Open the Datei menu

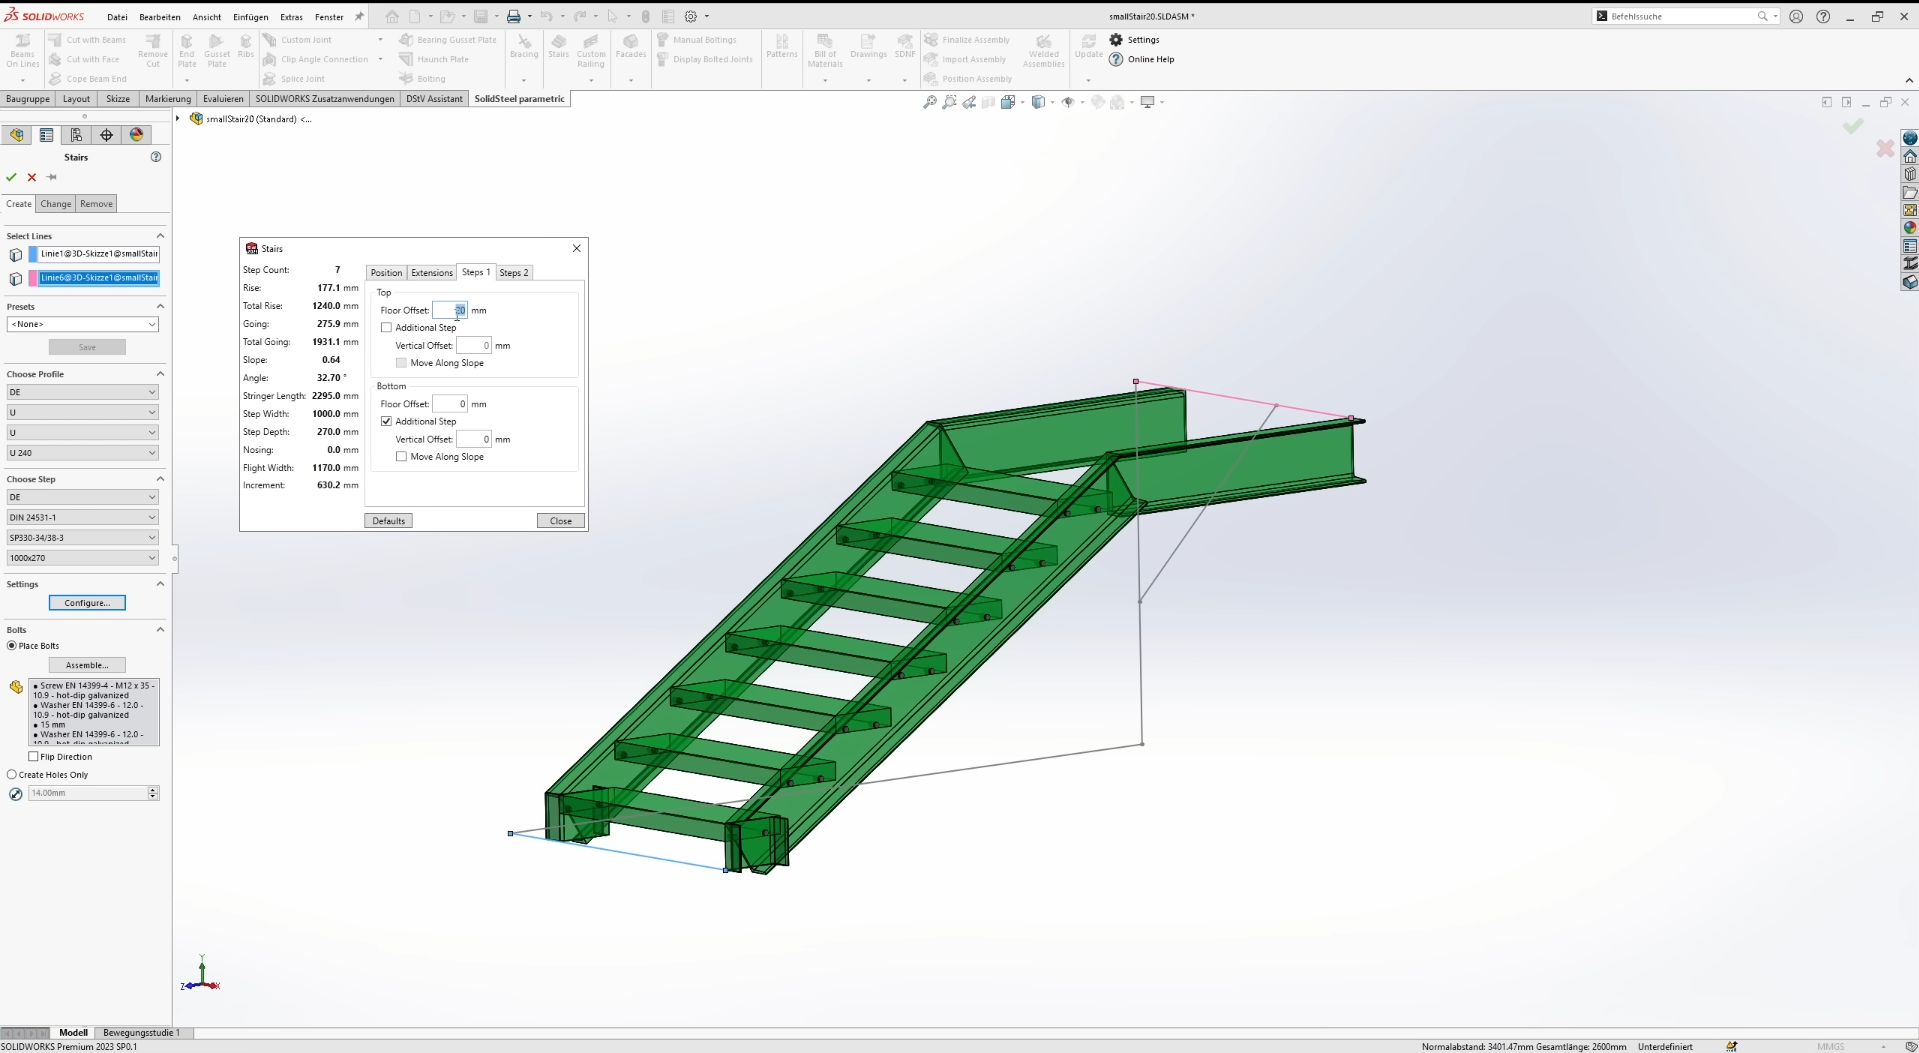tap(117, 17)
